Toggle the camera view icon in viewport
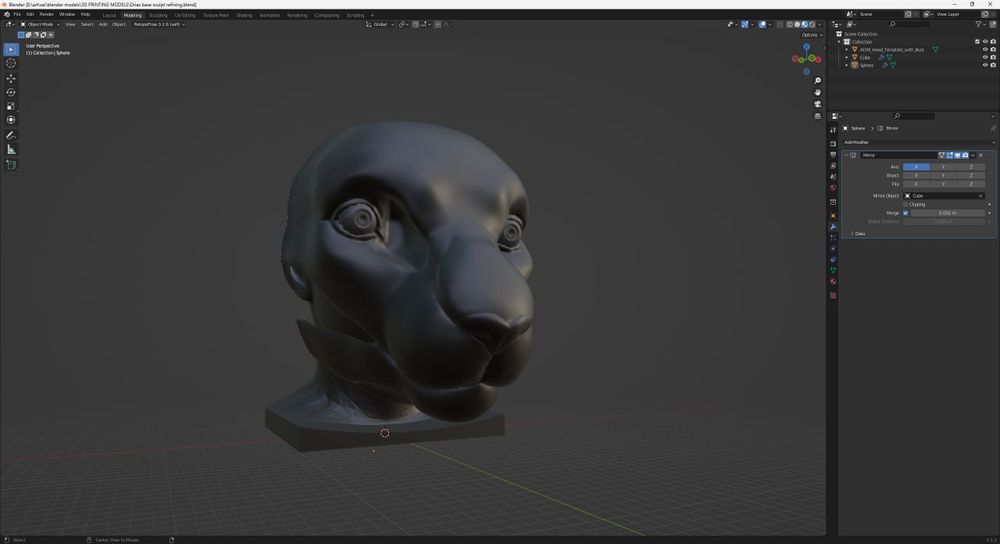Screen dimensions: 1000x544 tap(817, 104)
